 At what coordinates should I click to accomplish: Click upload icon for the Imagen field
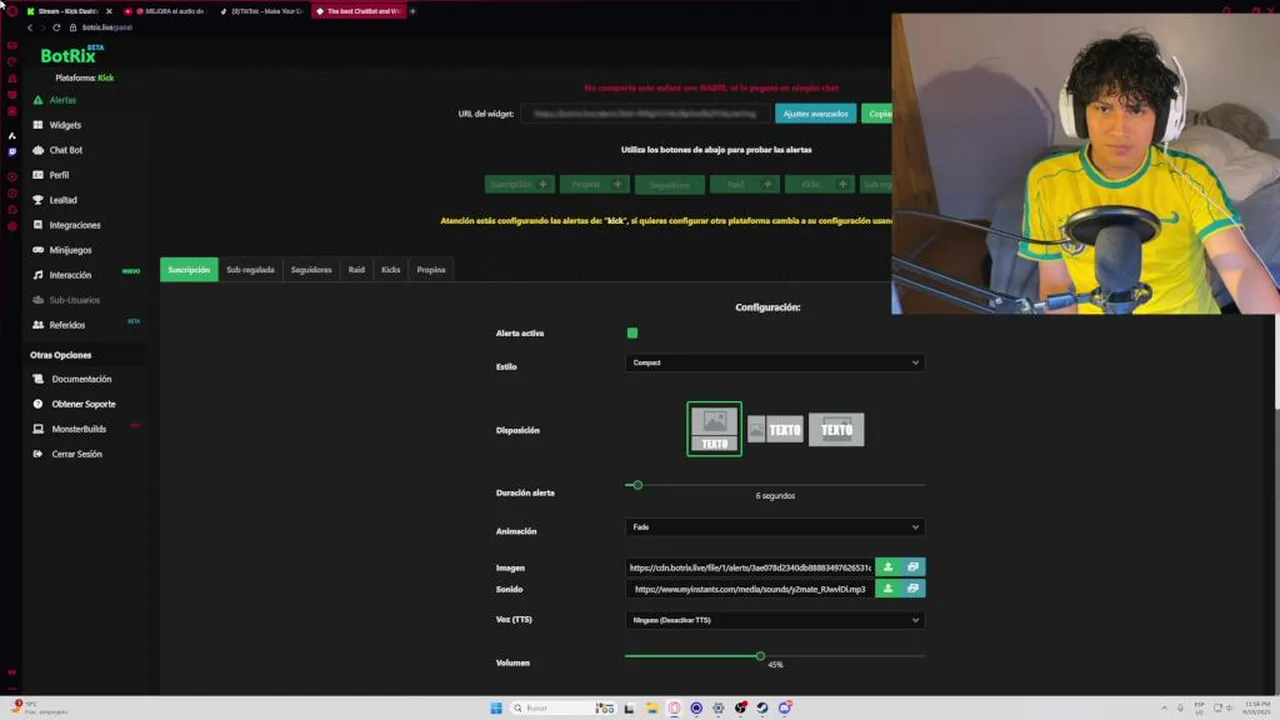click(x=887, y=567)
